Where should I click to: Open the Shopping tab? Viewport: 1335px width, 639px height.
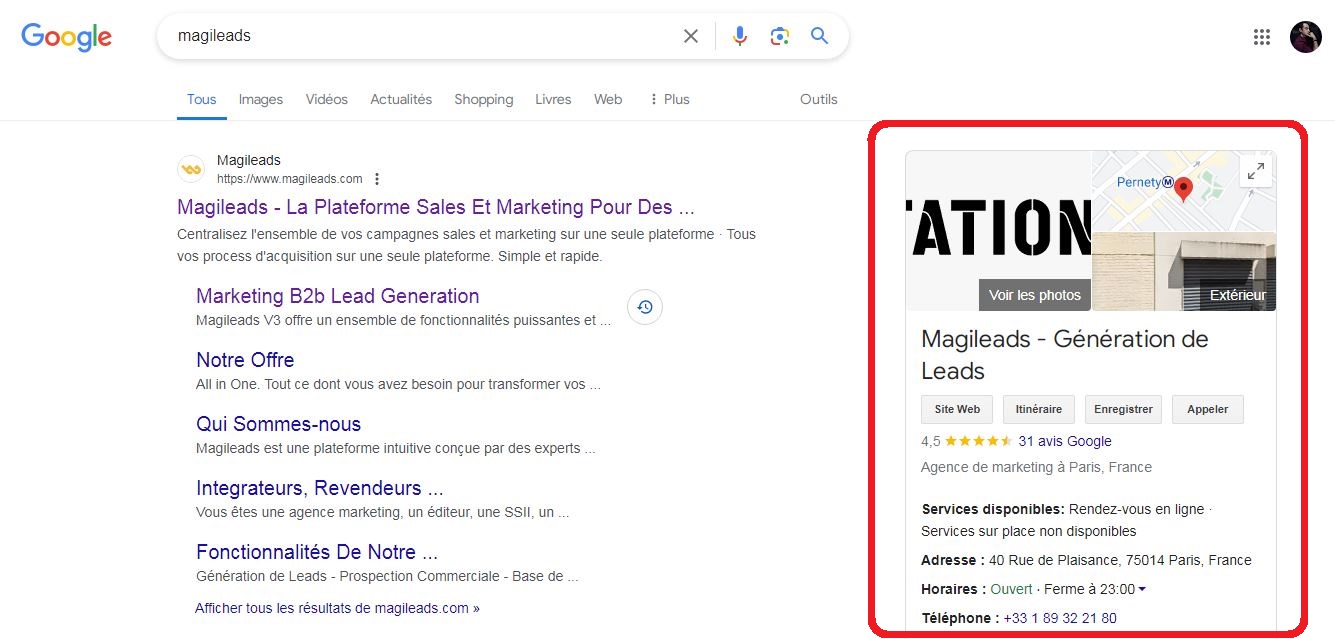[484, 99]
